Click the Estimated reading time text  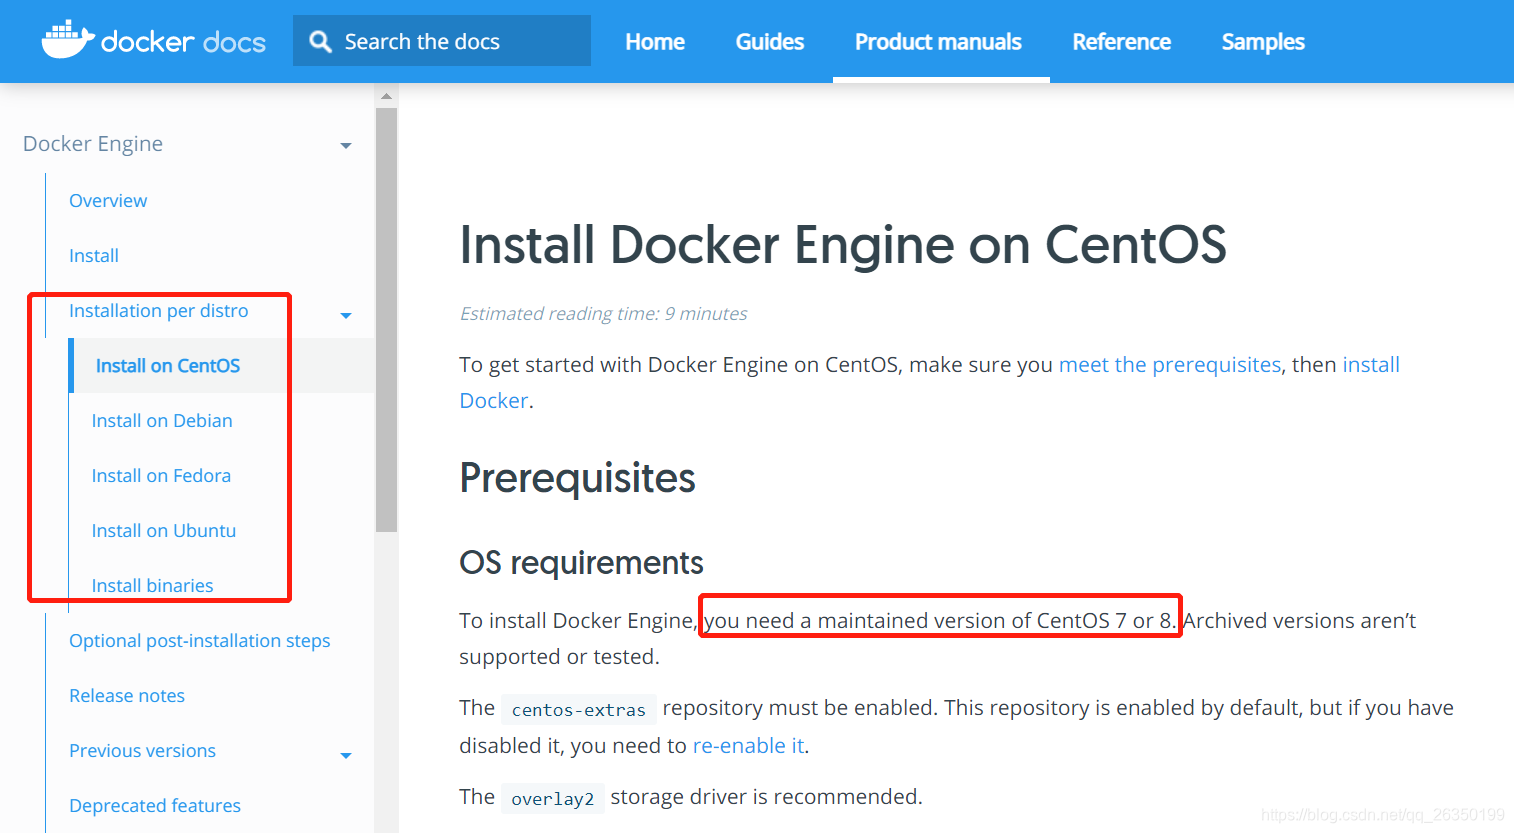[603, 314]
